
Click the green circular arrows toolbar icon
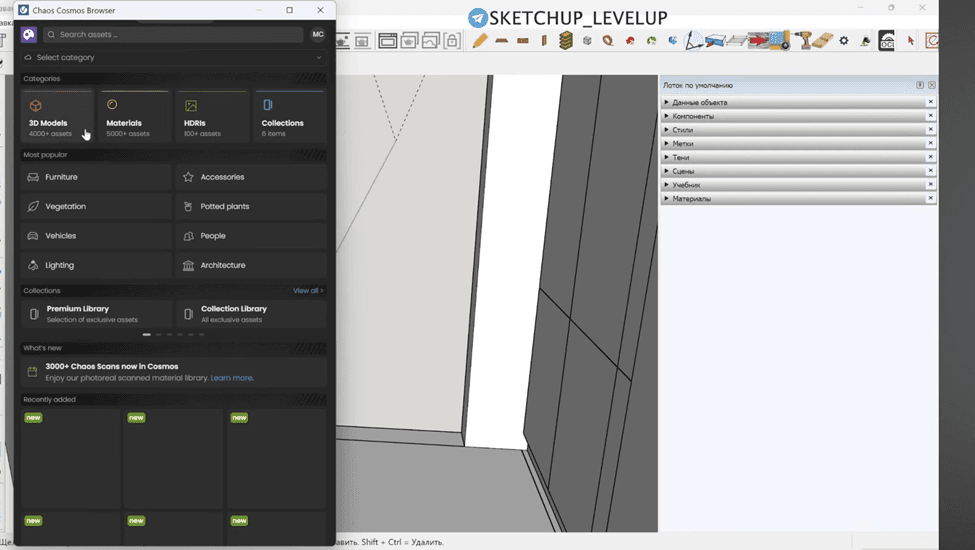[x=651, y=41]
